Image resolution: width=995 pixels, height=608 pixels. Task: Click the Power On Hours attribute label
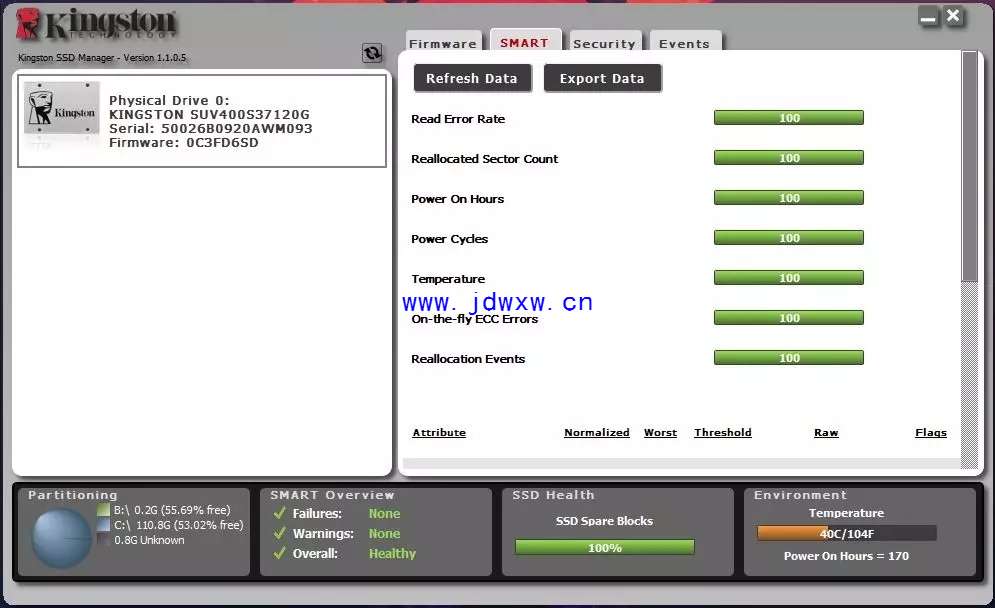click(458, 199)
